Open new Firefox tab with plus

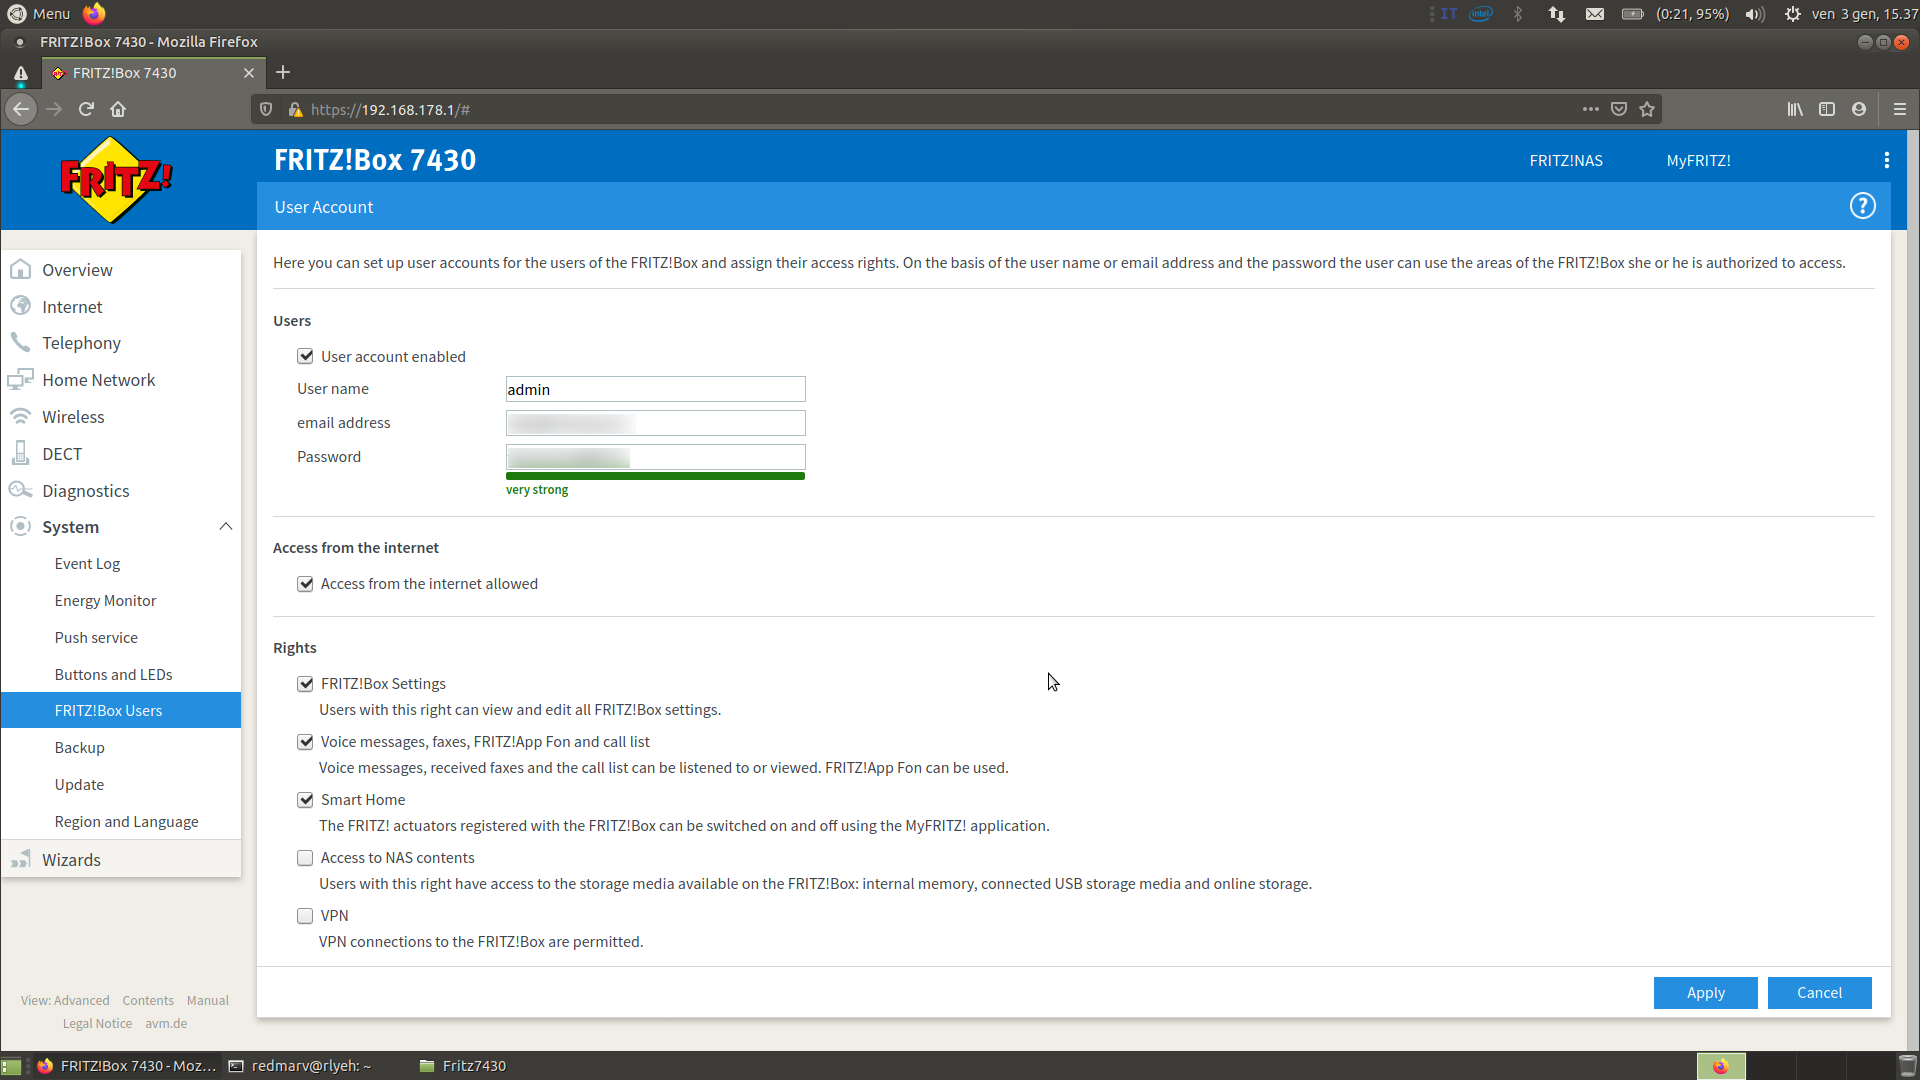click(x=283, y=72)
